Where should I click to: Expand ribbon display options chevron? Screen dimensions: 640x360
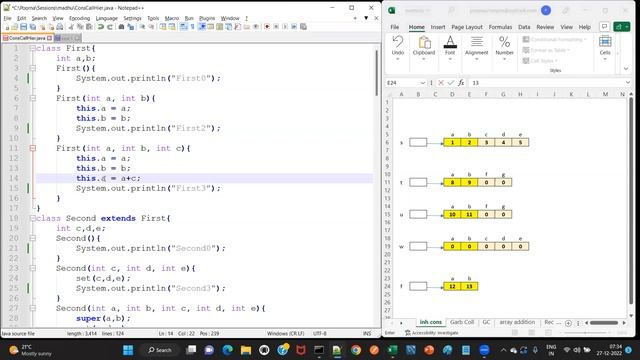[x=626, y=69]
